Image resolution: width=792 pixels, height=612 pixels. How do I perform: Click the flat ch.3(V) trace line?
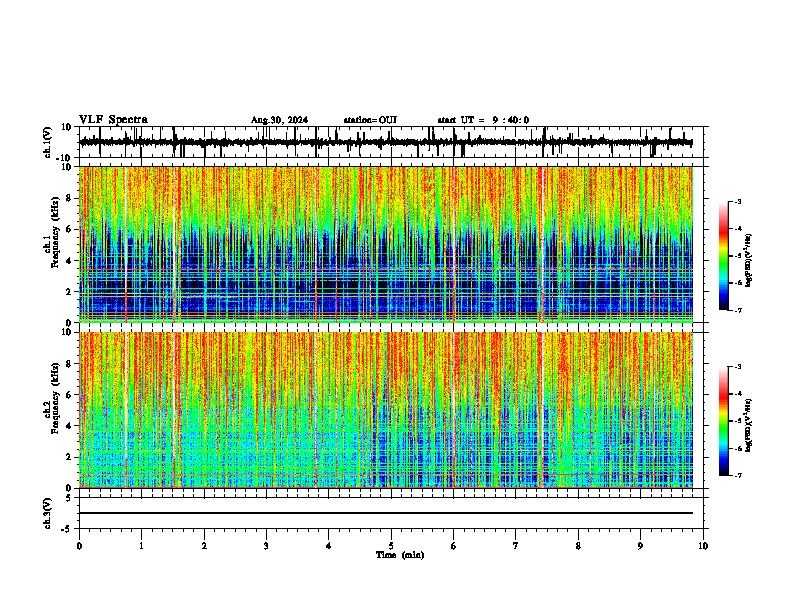click(386, 513)
